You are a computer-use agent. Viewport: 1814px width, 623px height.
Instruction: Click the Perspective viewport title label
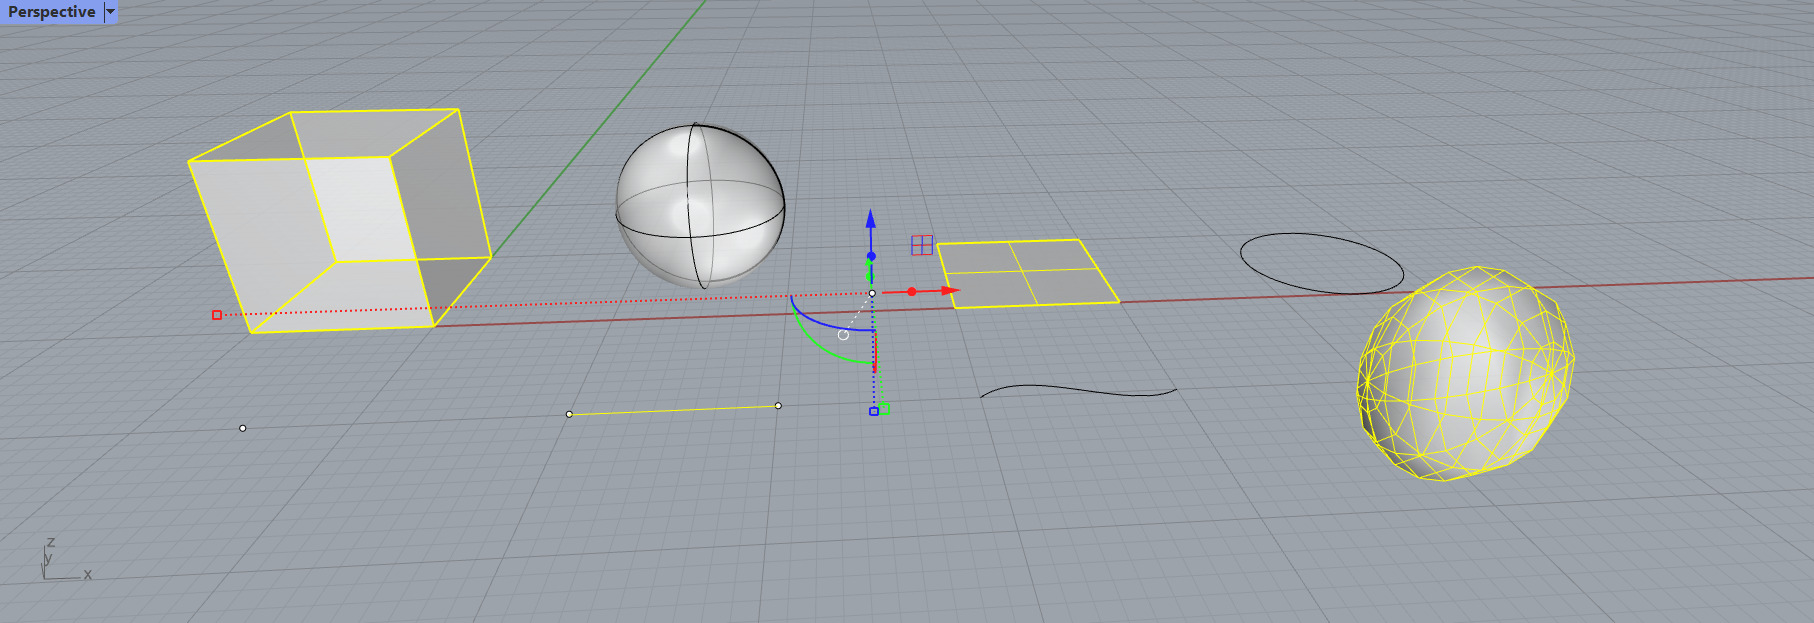click(52, 12)
